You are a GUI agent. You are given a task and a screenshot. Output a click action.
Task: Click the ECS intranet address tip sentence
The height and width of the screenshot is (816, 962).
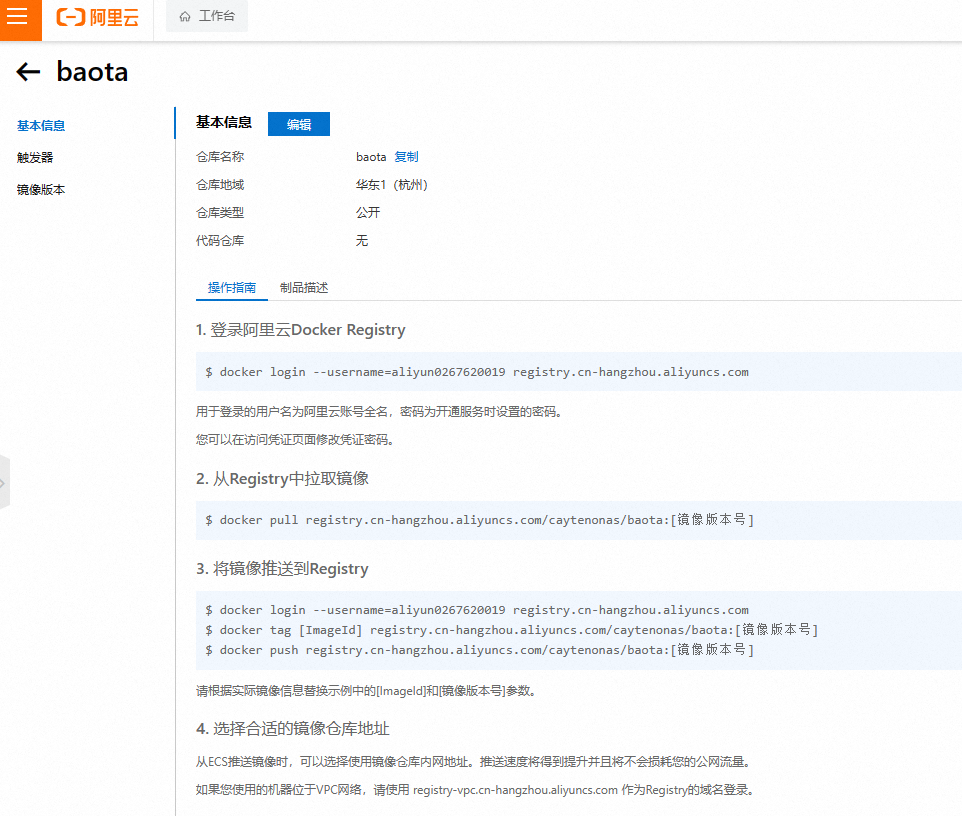click(474, 762)
